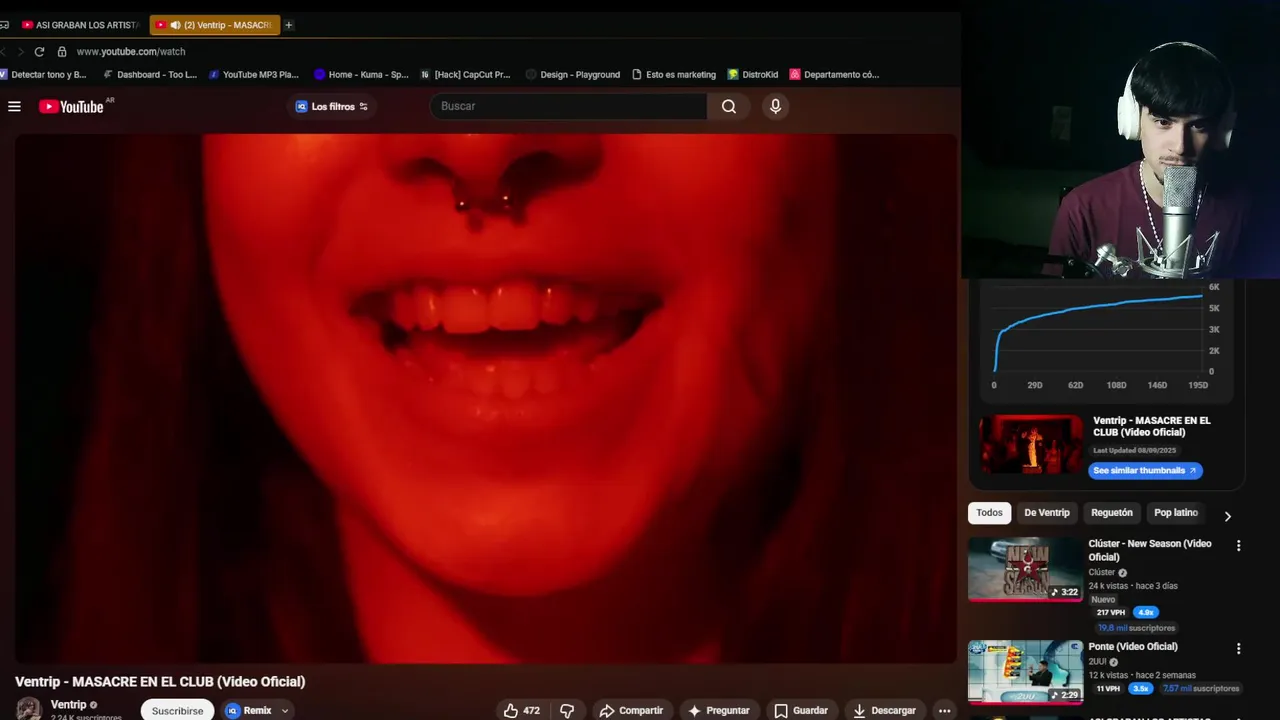This screenshot has width=1280, height=720.
Task: Click the 217 VPH stat badge
Action: point(1110,612)
